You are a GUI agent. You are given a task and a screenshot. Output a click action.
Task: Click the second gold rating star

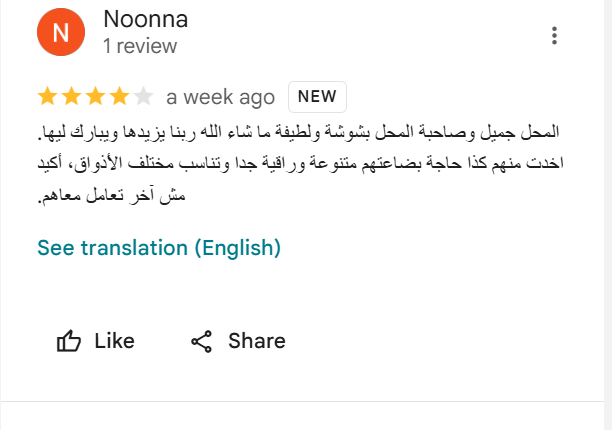tap(72, 96)
